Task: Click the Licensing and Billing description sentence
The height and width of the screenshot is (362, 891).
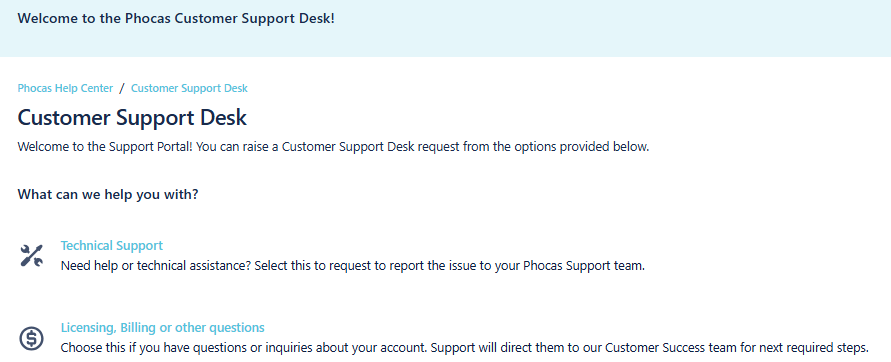Action: tap(465, 347)
